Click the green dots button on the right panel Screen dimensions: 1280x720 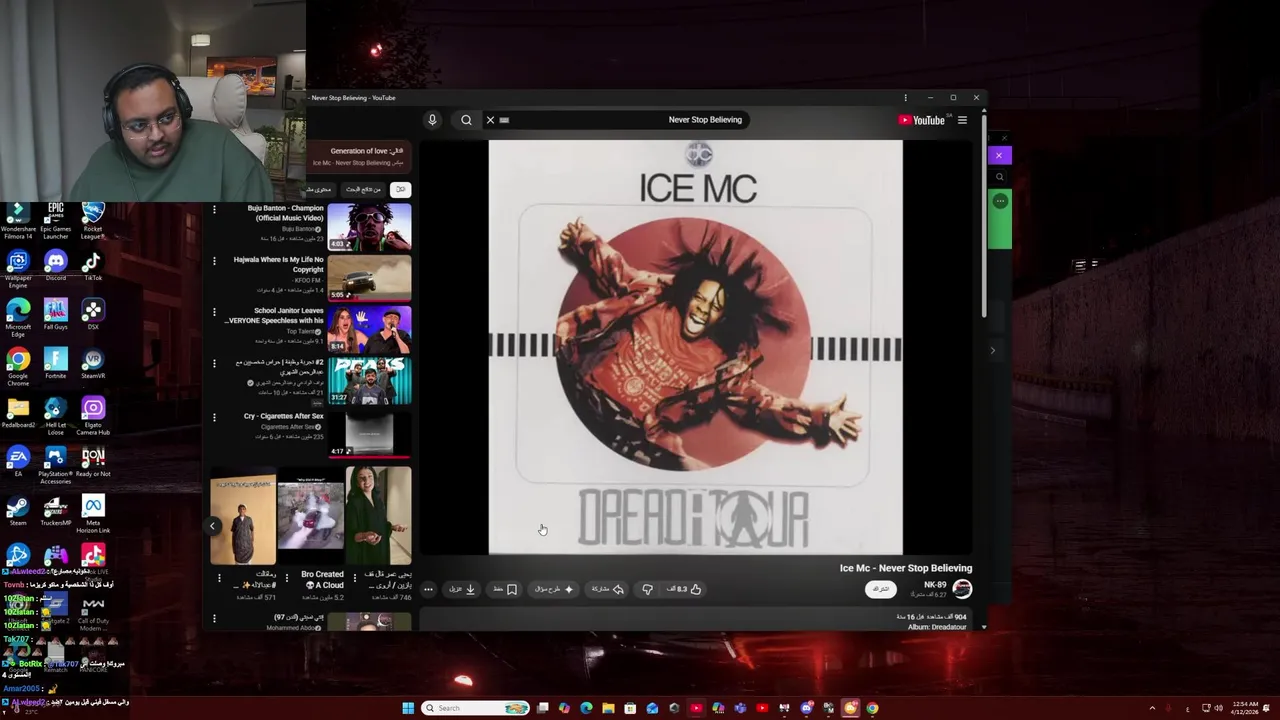coord(1000,201)
